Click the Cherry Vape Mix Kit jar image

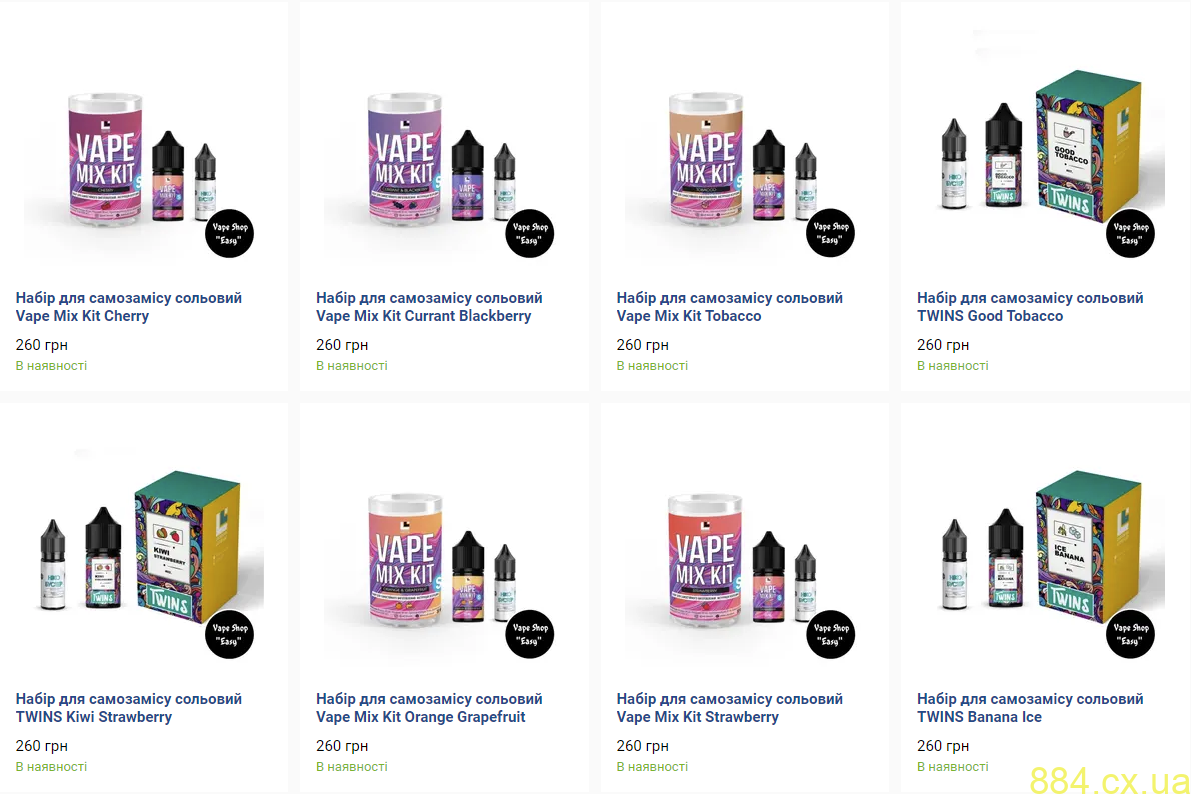[x=104, y=158]
